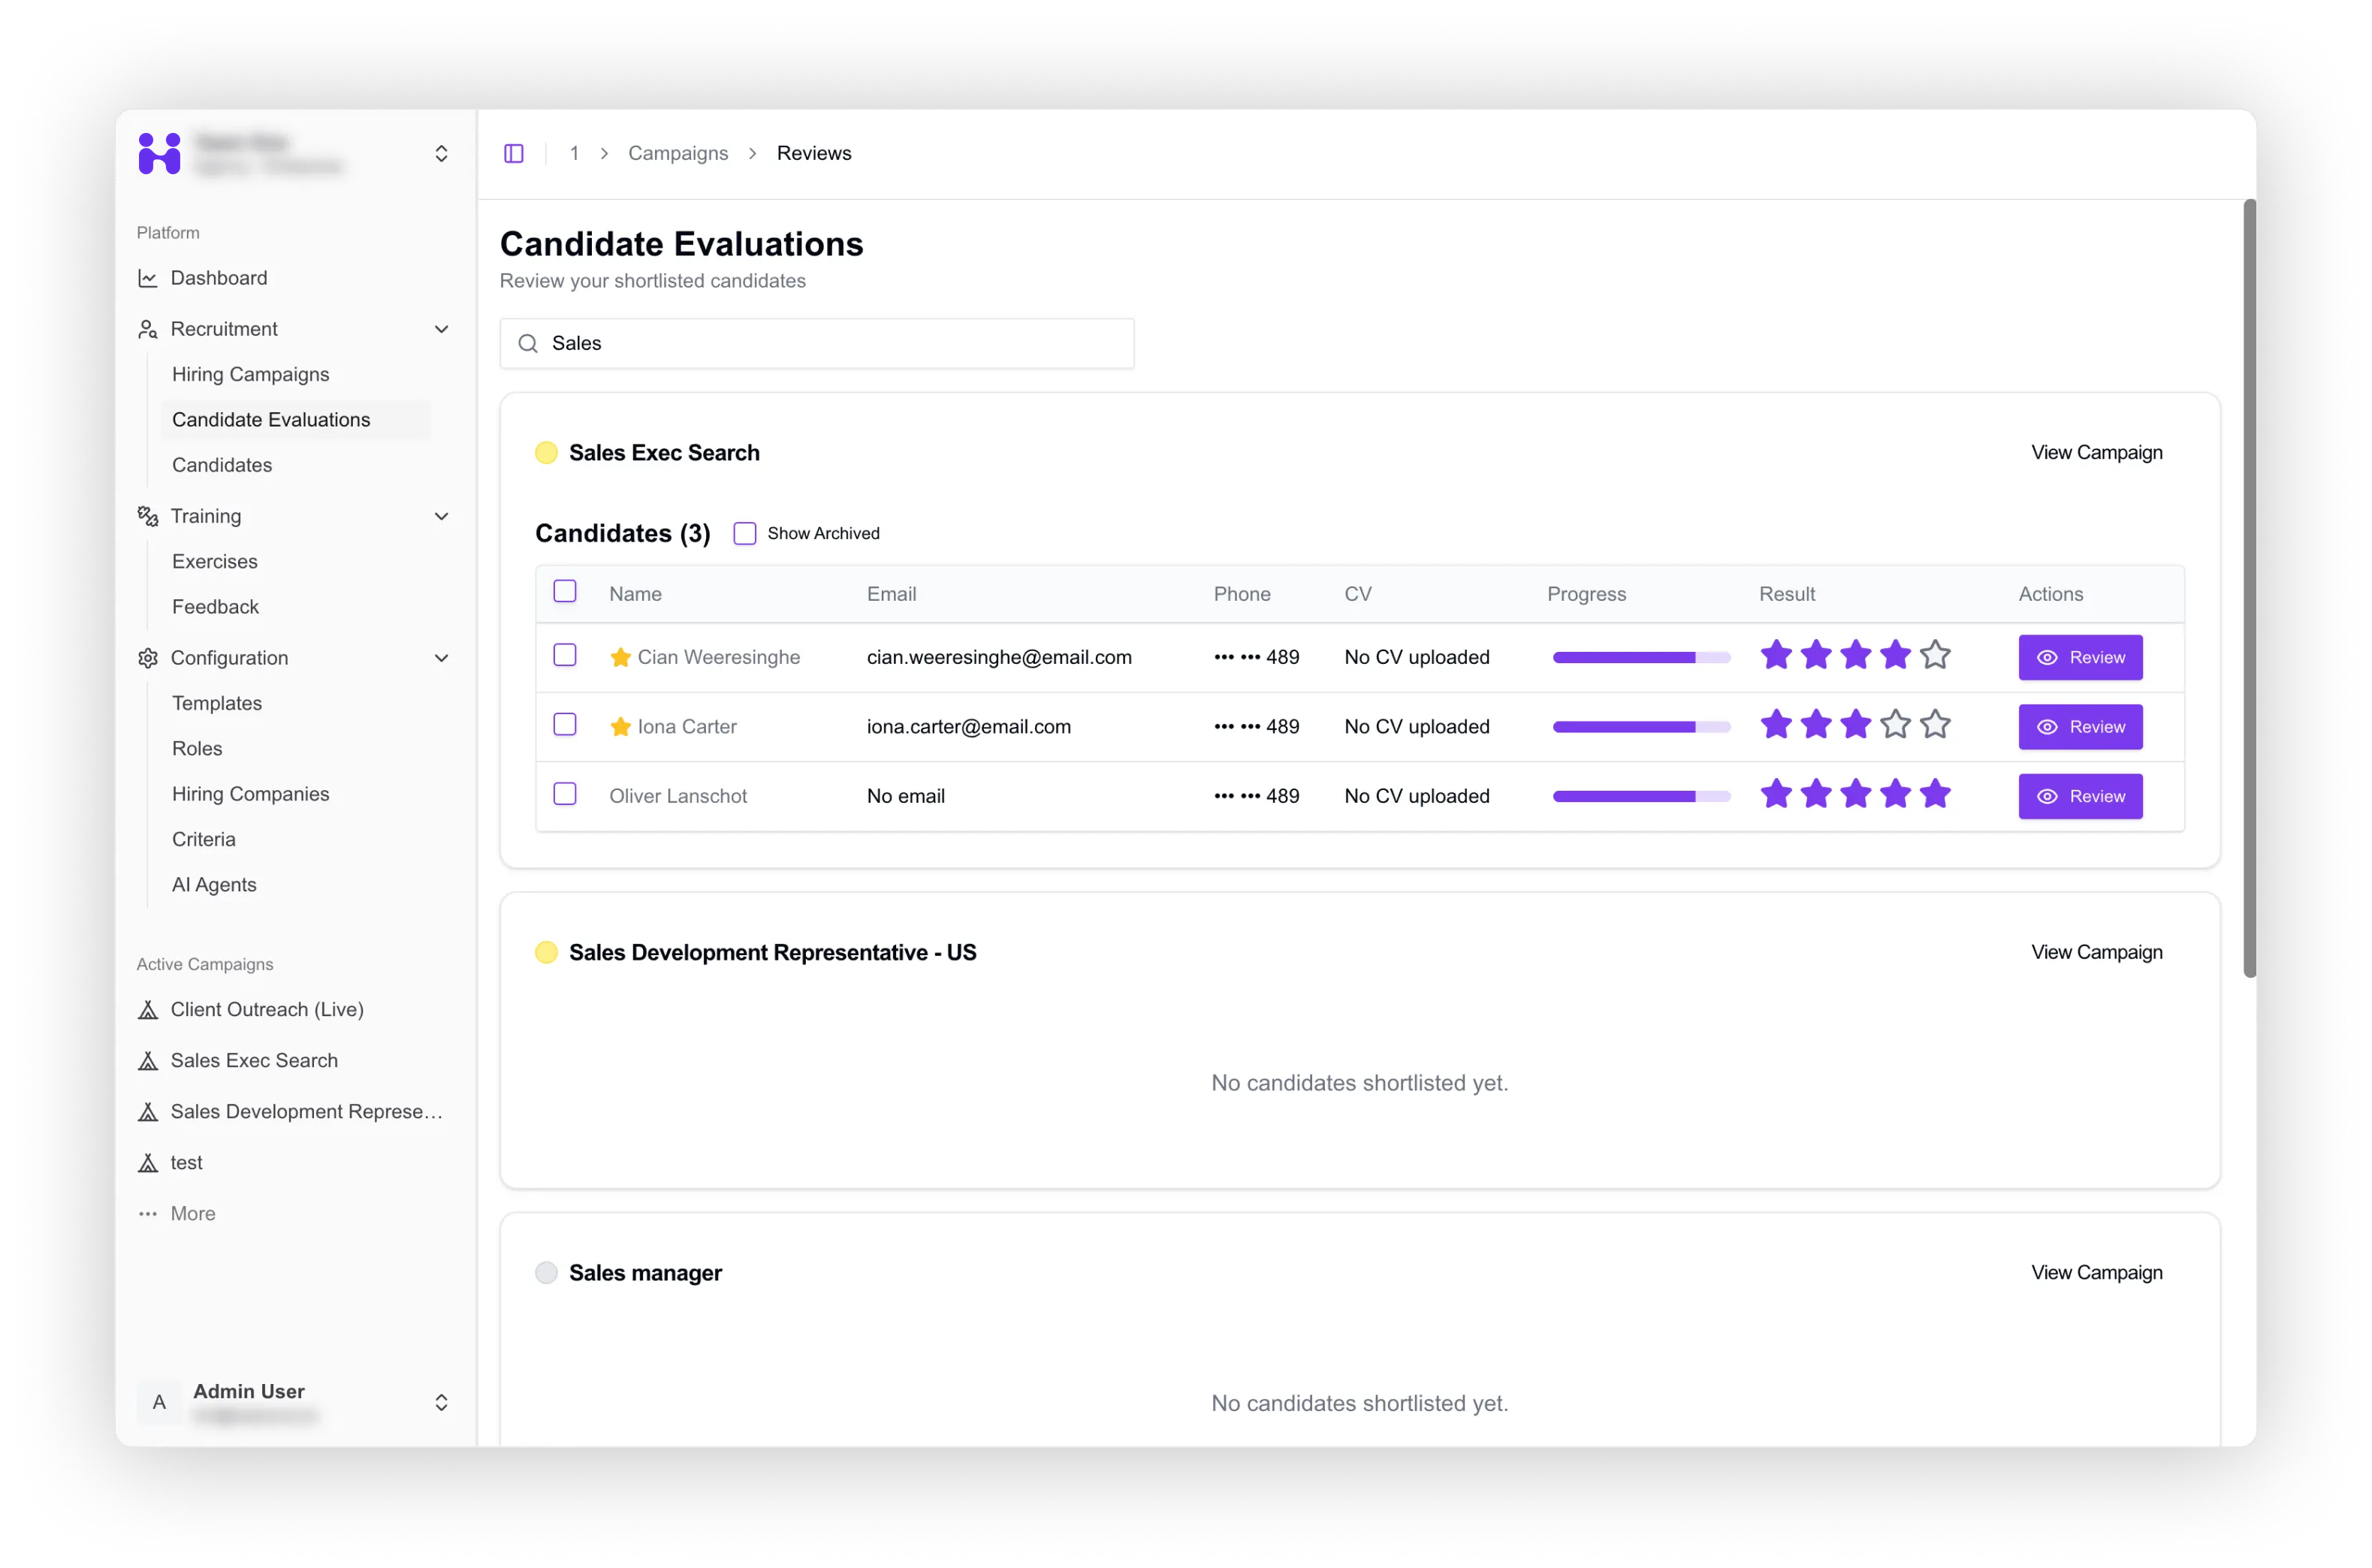Click the Name column header
The image size is (2372, 1568).
635,594
